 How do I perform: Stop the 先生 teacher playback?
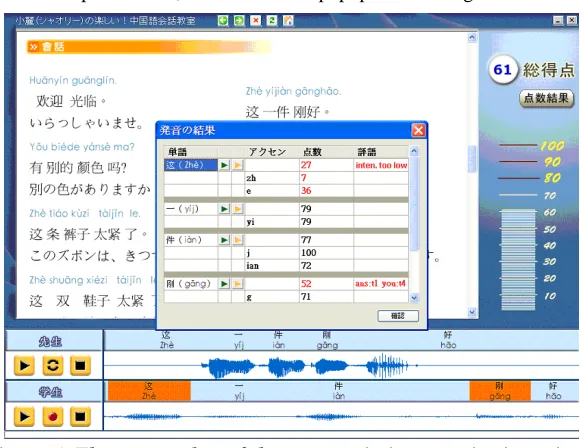click(x=80, y=366)
